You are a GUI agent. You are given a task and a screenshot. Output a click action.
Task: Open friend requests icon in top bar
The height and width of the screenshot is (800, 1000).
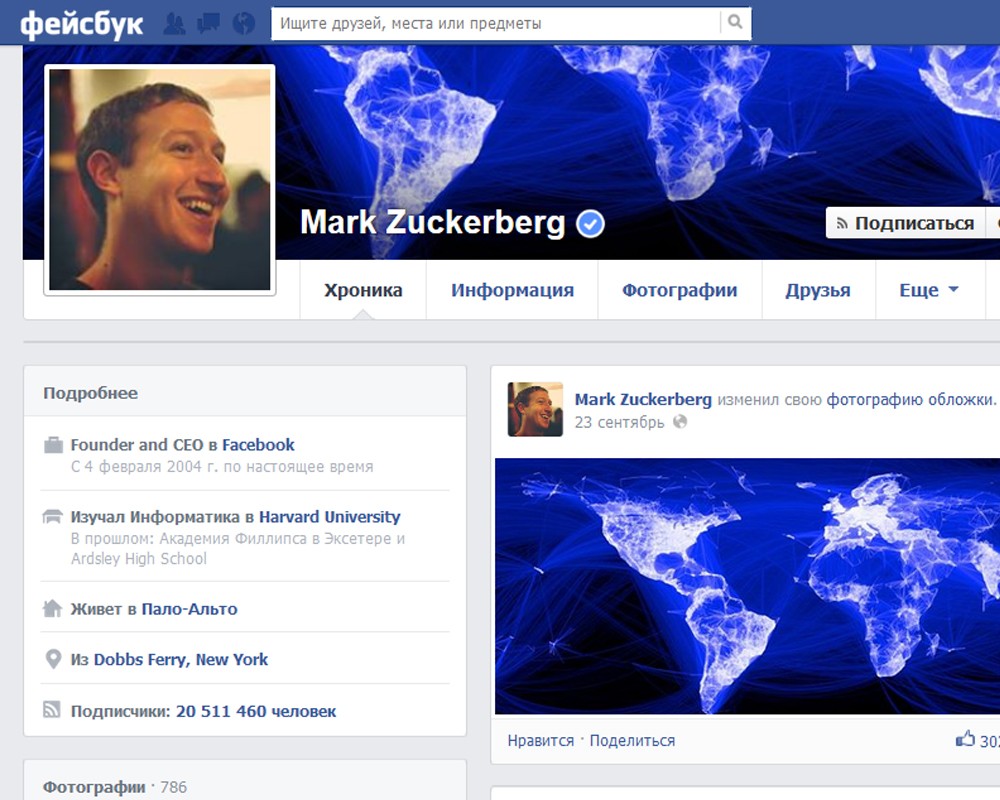pos(174,24)
